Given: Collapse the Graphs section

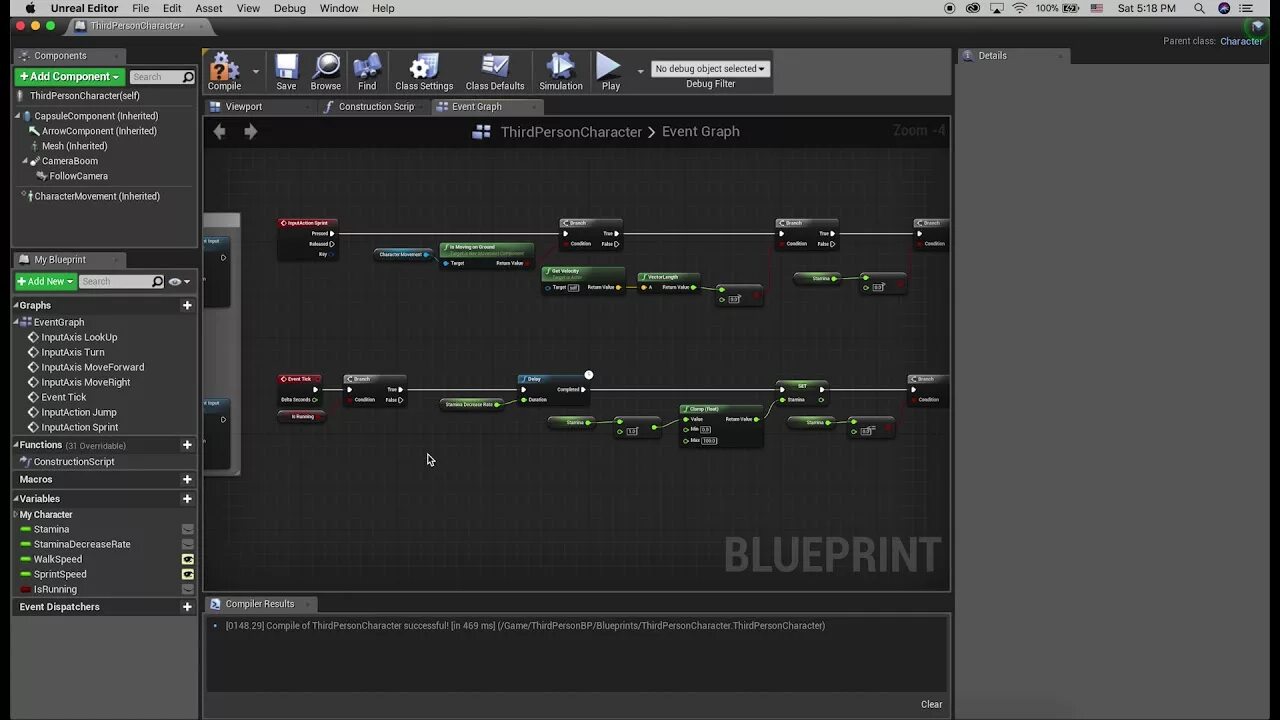Looking at the screenshot, I should coord(16,305).
